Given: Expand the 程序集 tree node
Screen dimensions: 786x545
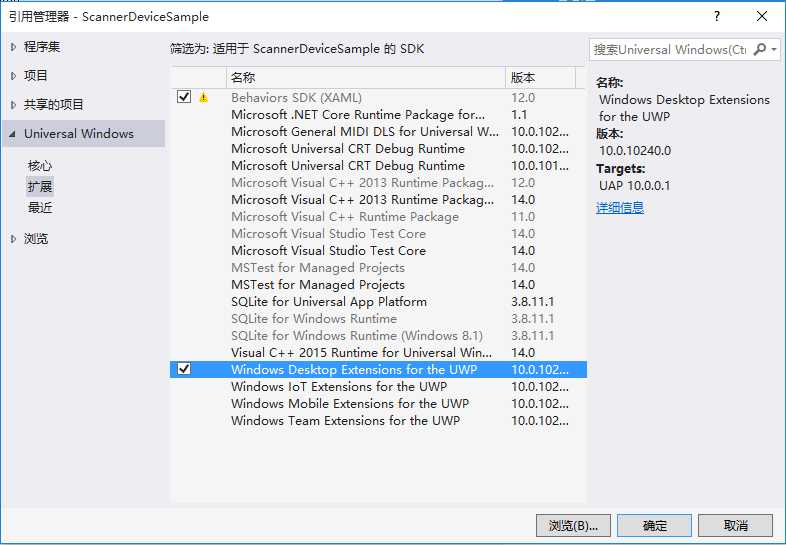Looking at the screenshot, I should click(14, 47).
